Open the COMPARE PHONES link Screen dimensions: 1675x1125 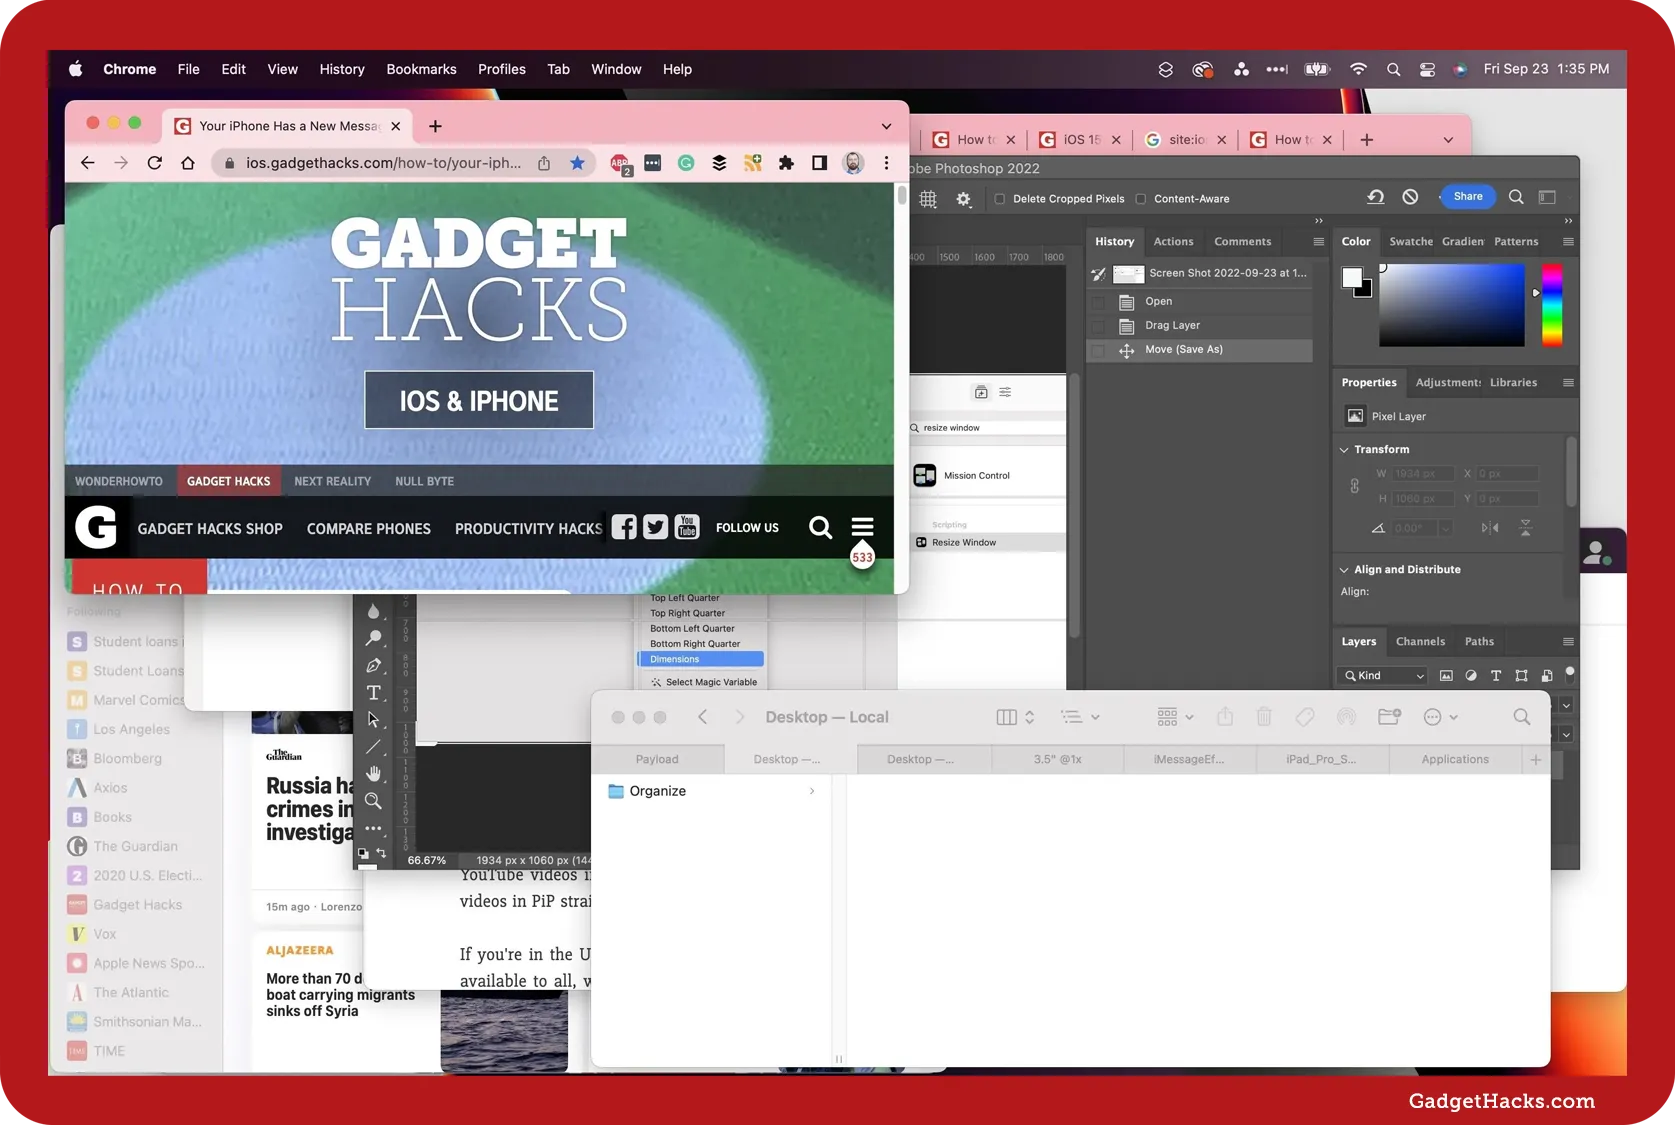pos(369,529)
